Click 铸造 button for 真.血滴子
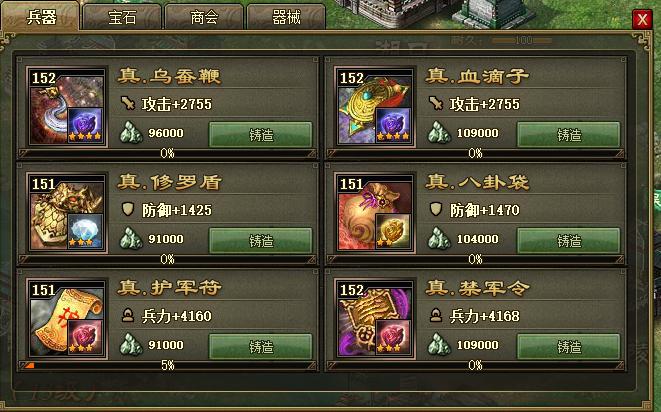Viewport: 661px width, 412px height. pyautogui.click(x=569, y=135)
